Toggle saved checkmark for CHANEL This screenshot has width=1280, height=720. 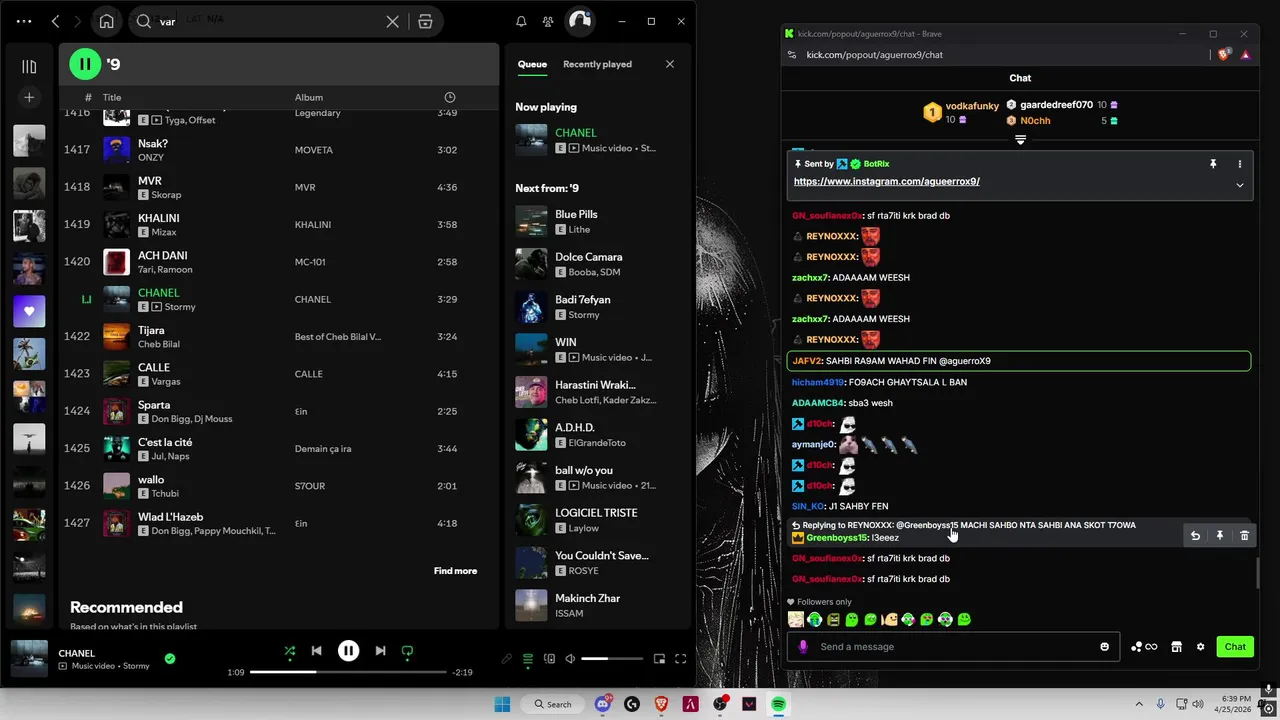[x=170, y=658]
